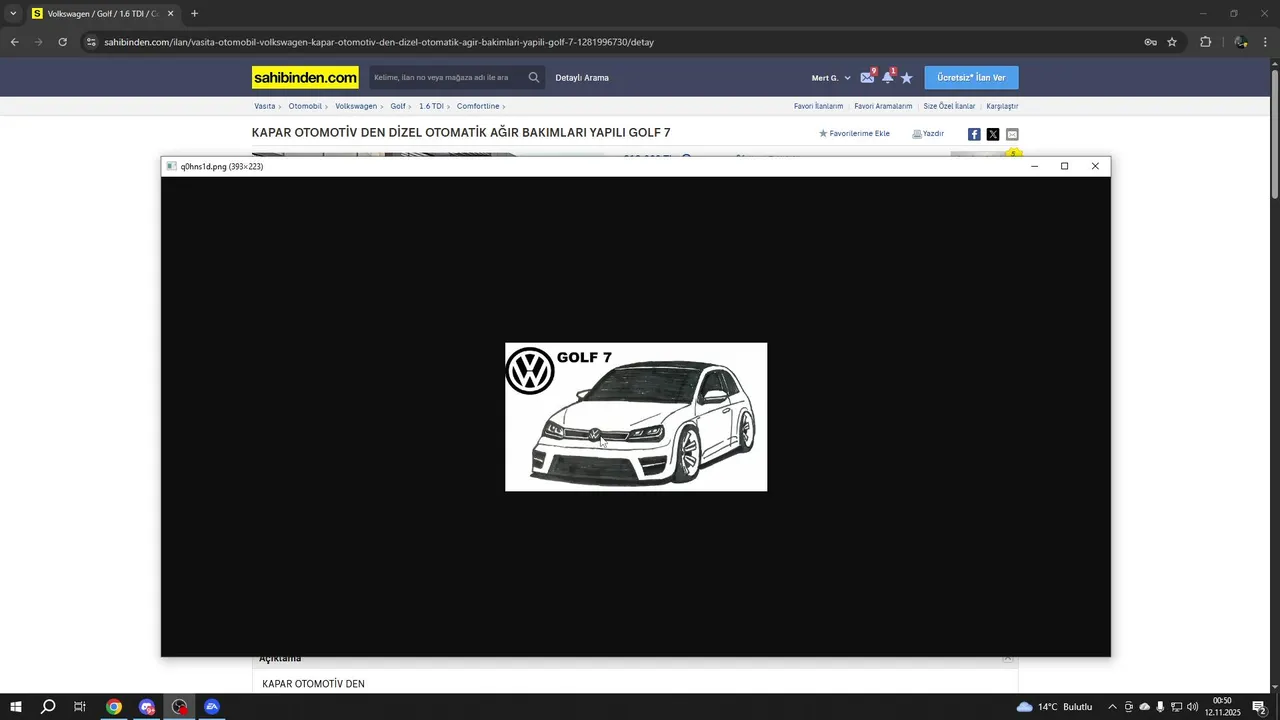Open a new browser tab
The image size is (1280, 720).
(x=194, y=14)
